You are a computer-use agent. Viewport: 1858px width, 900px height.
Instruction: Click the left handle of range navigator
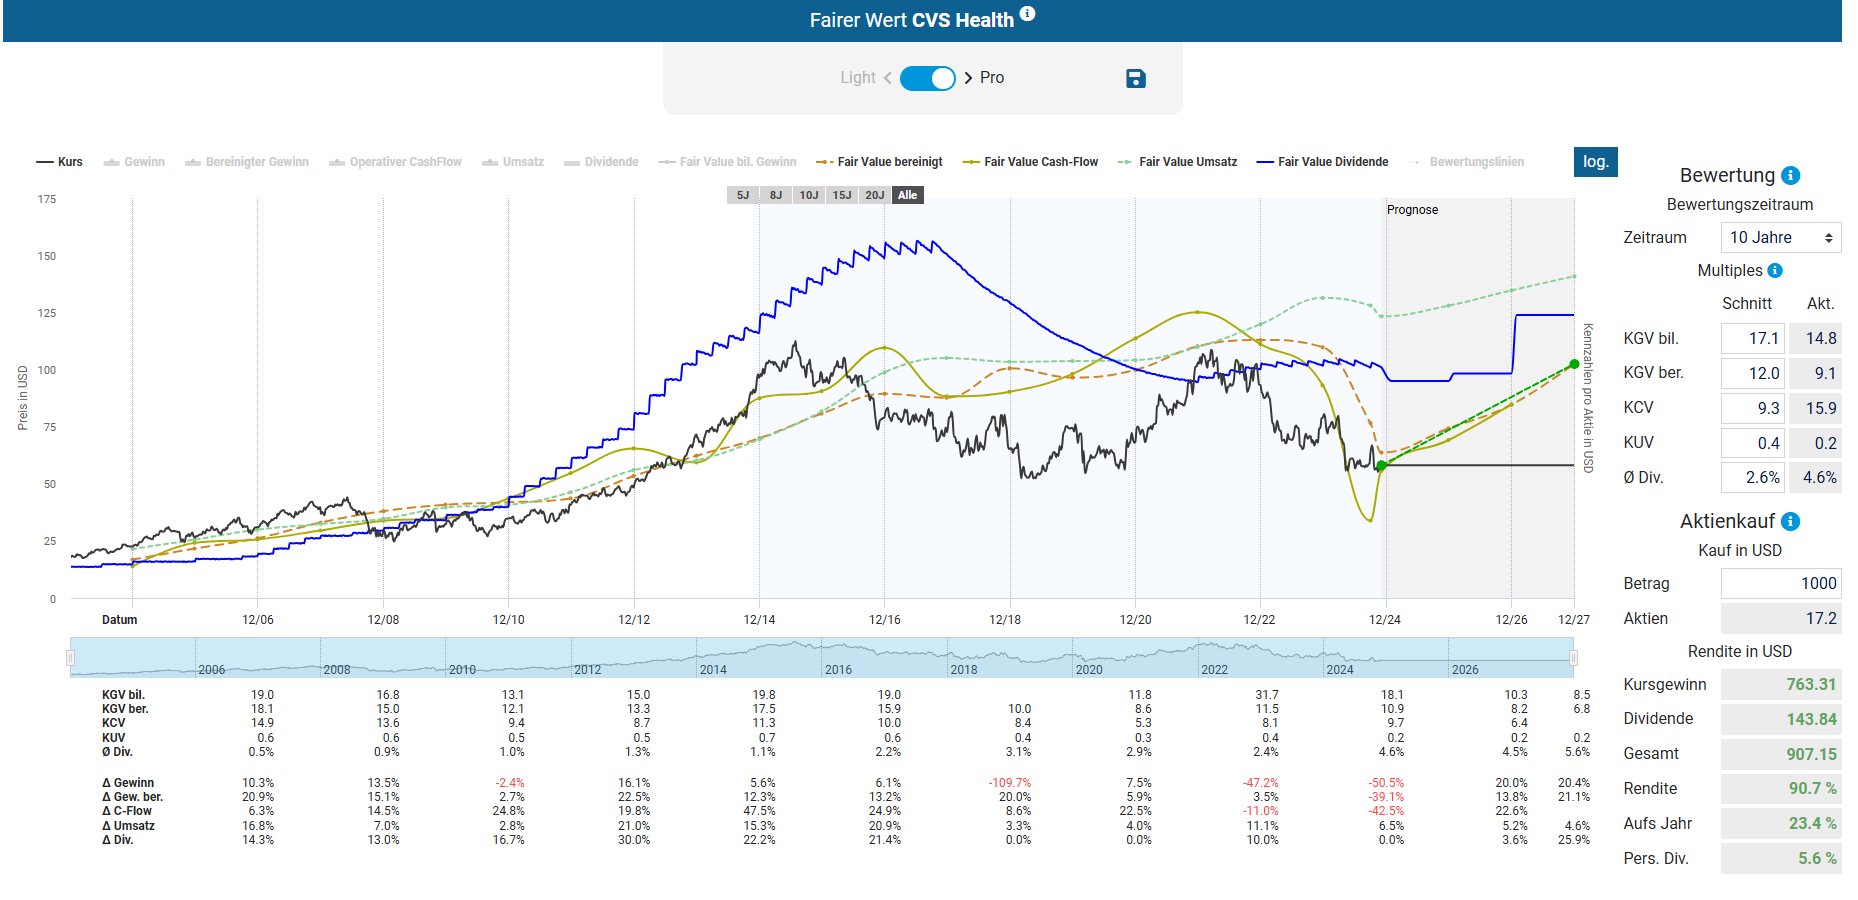click(x=70, y=657)
